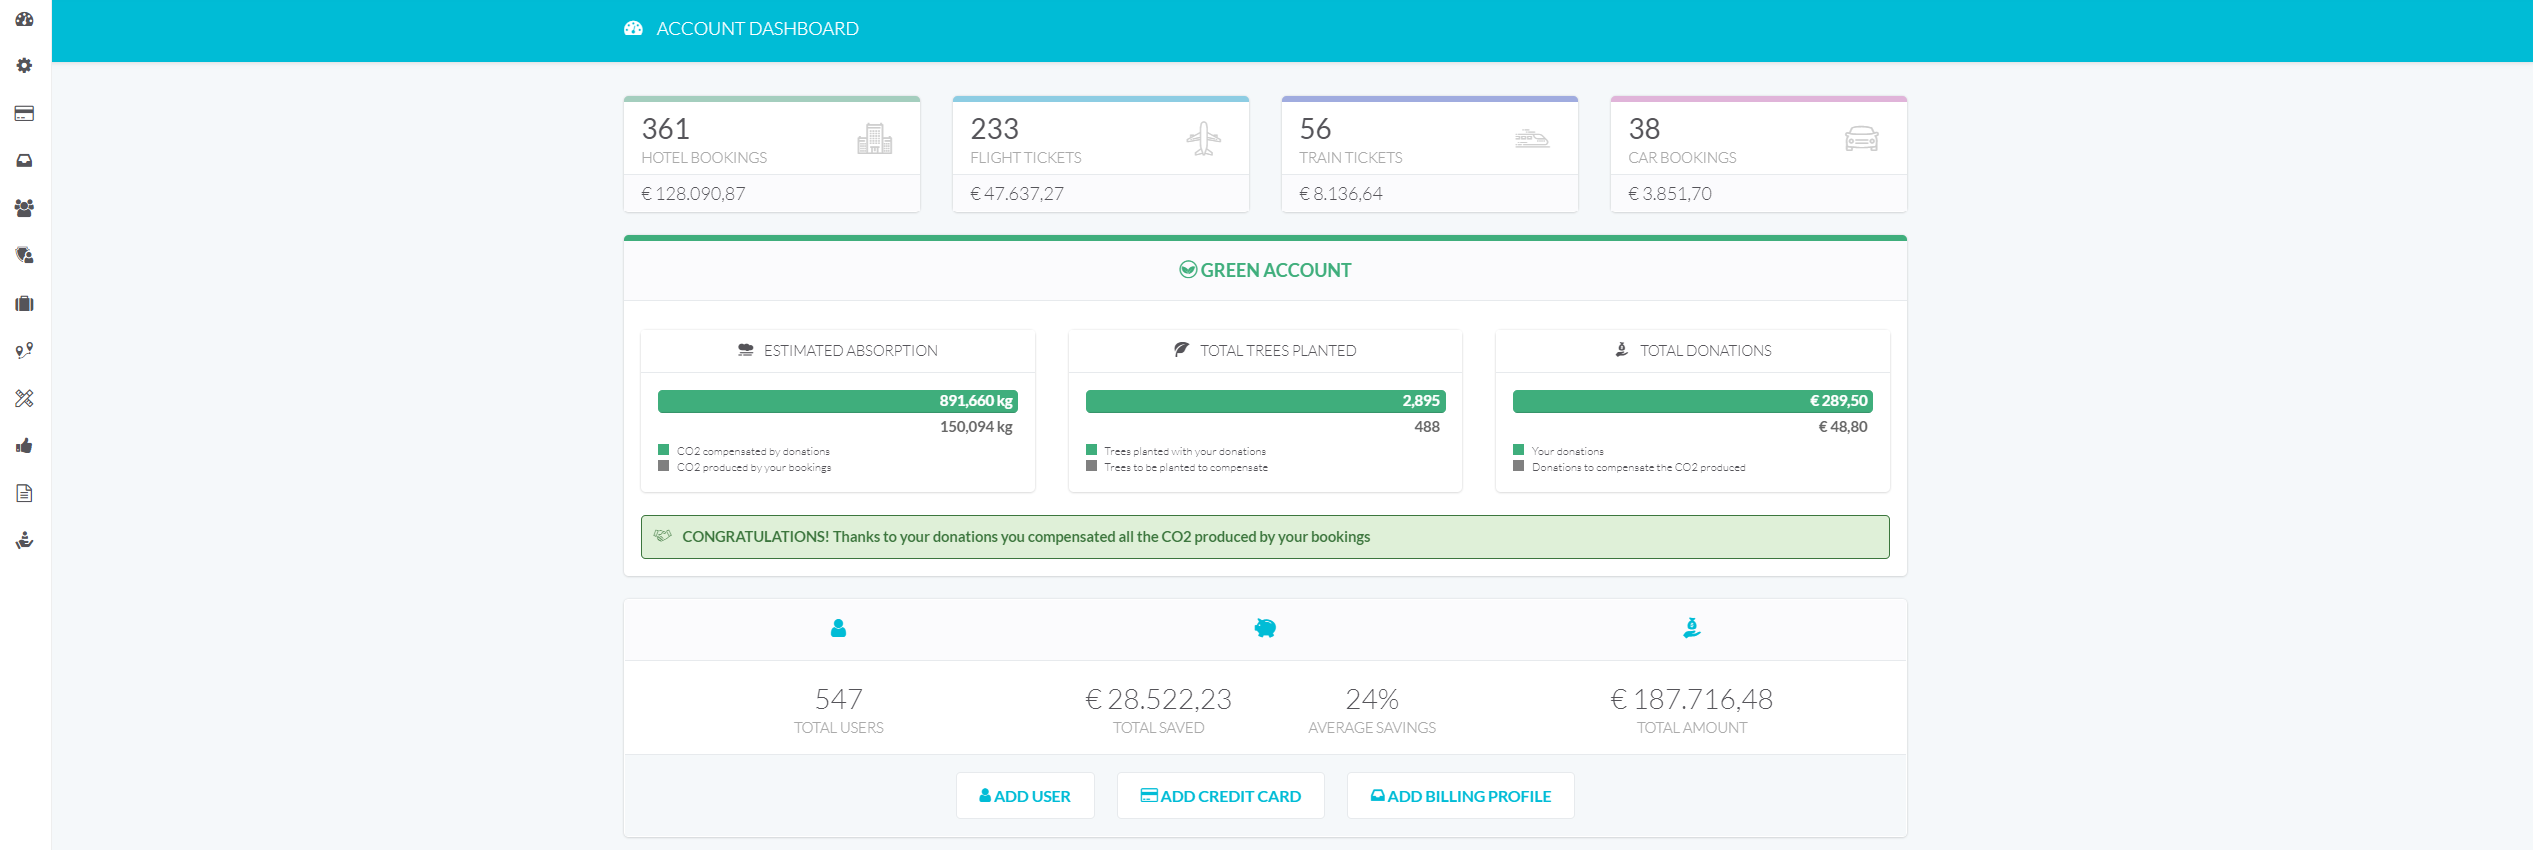
Task: Click airplane icon in flight tickets card
Action: [x=1204, y=139]
